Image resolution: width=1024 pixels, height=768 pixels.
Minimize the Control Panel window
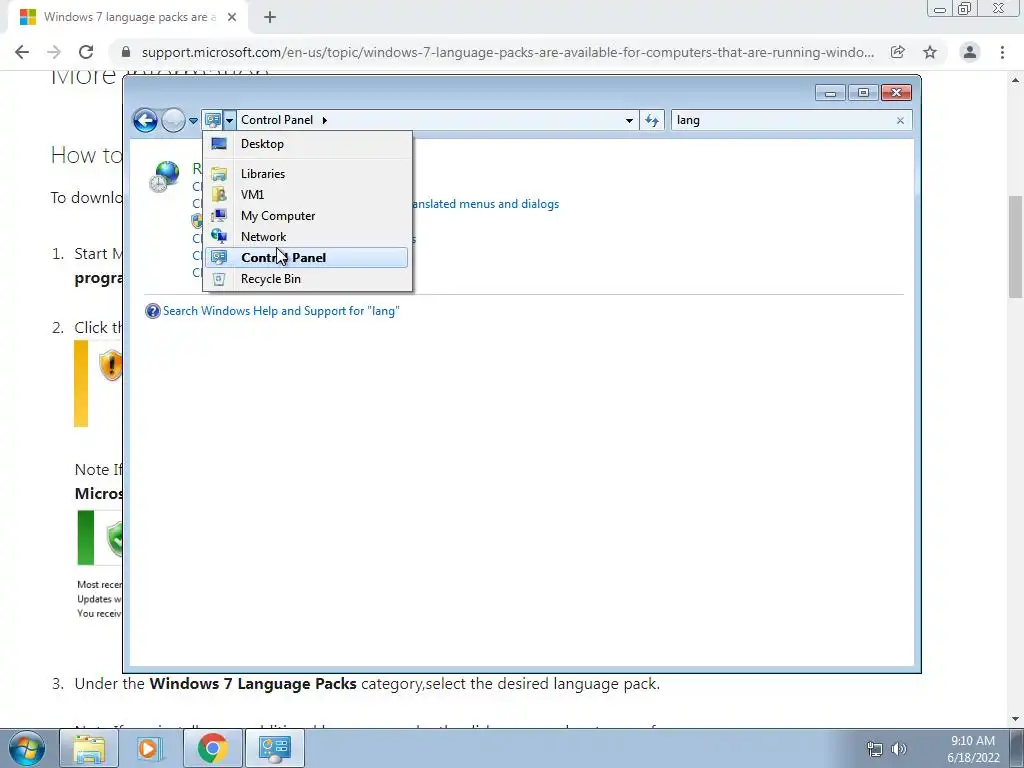(830, 93)
